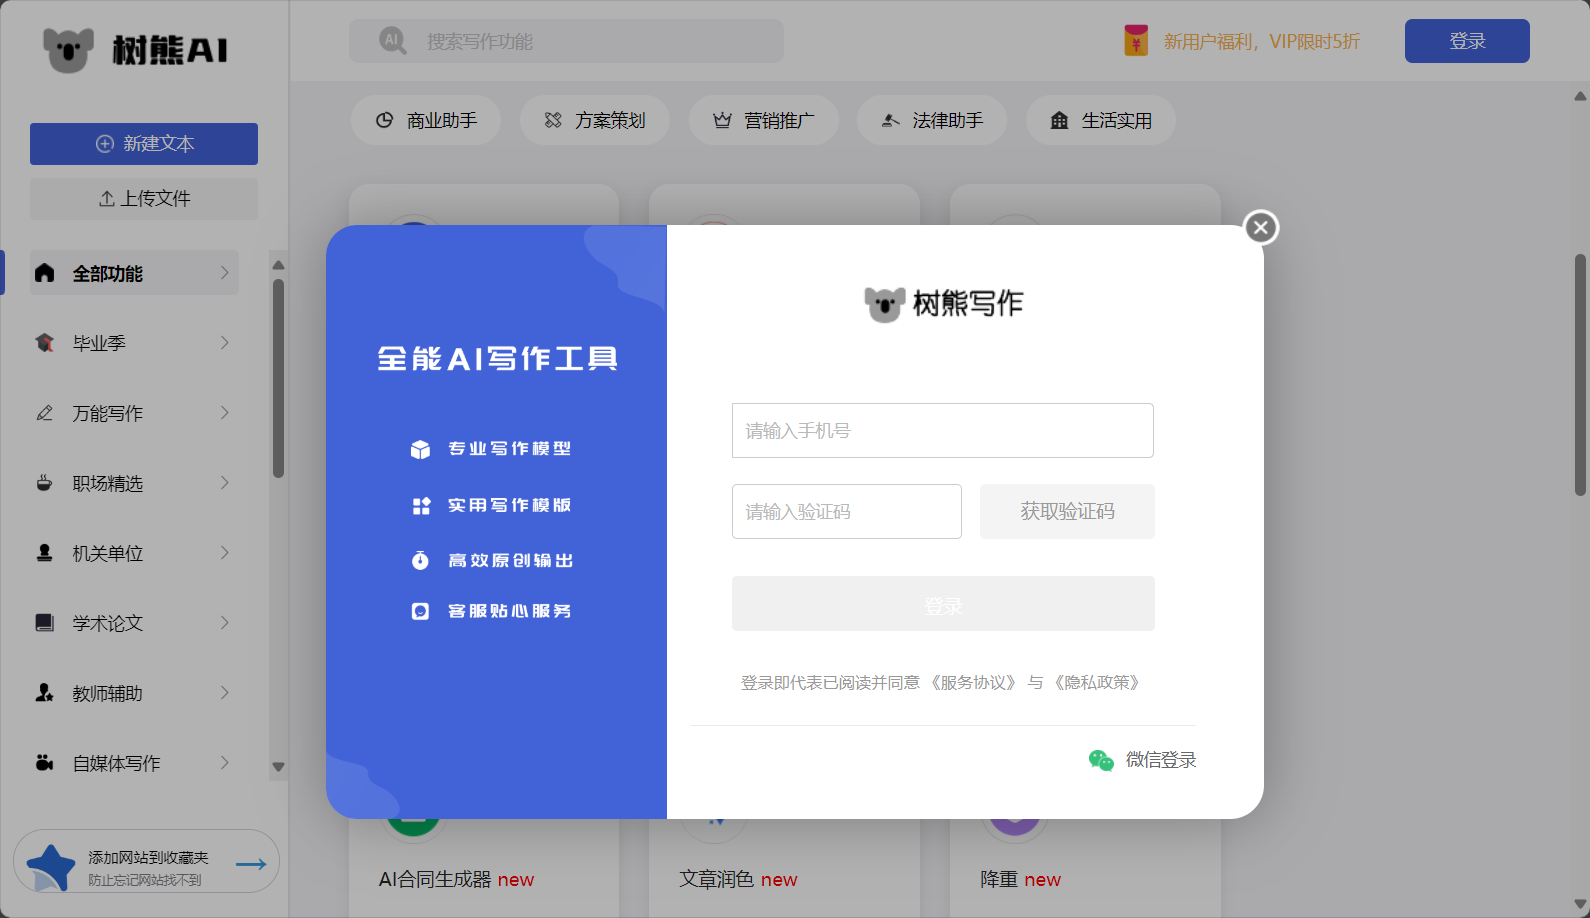The width and height of the screenshot is (1590, 918).
Task: Click the 新建文本 button
Action: 144,144
